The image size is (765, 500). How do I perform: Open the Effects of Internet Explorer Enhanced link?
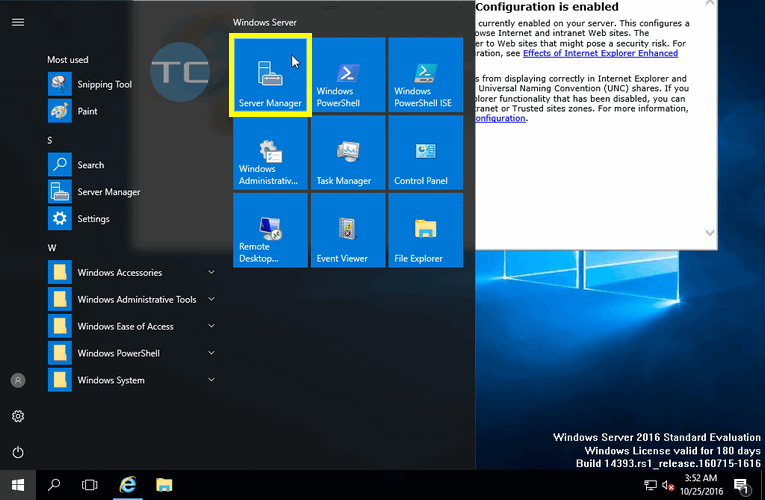600,53
